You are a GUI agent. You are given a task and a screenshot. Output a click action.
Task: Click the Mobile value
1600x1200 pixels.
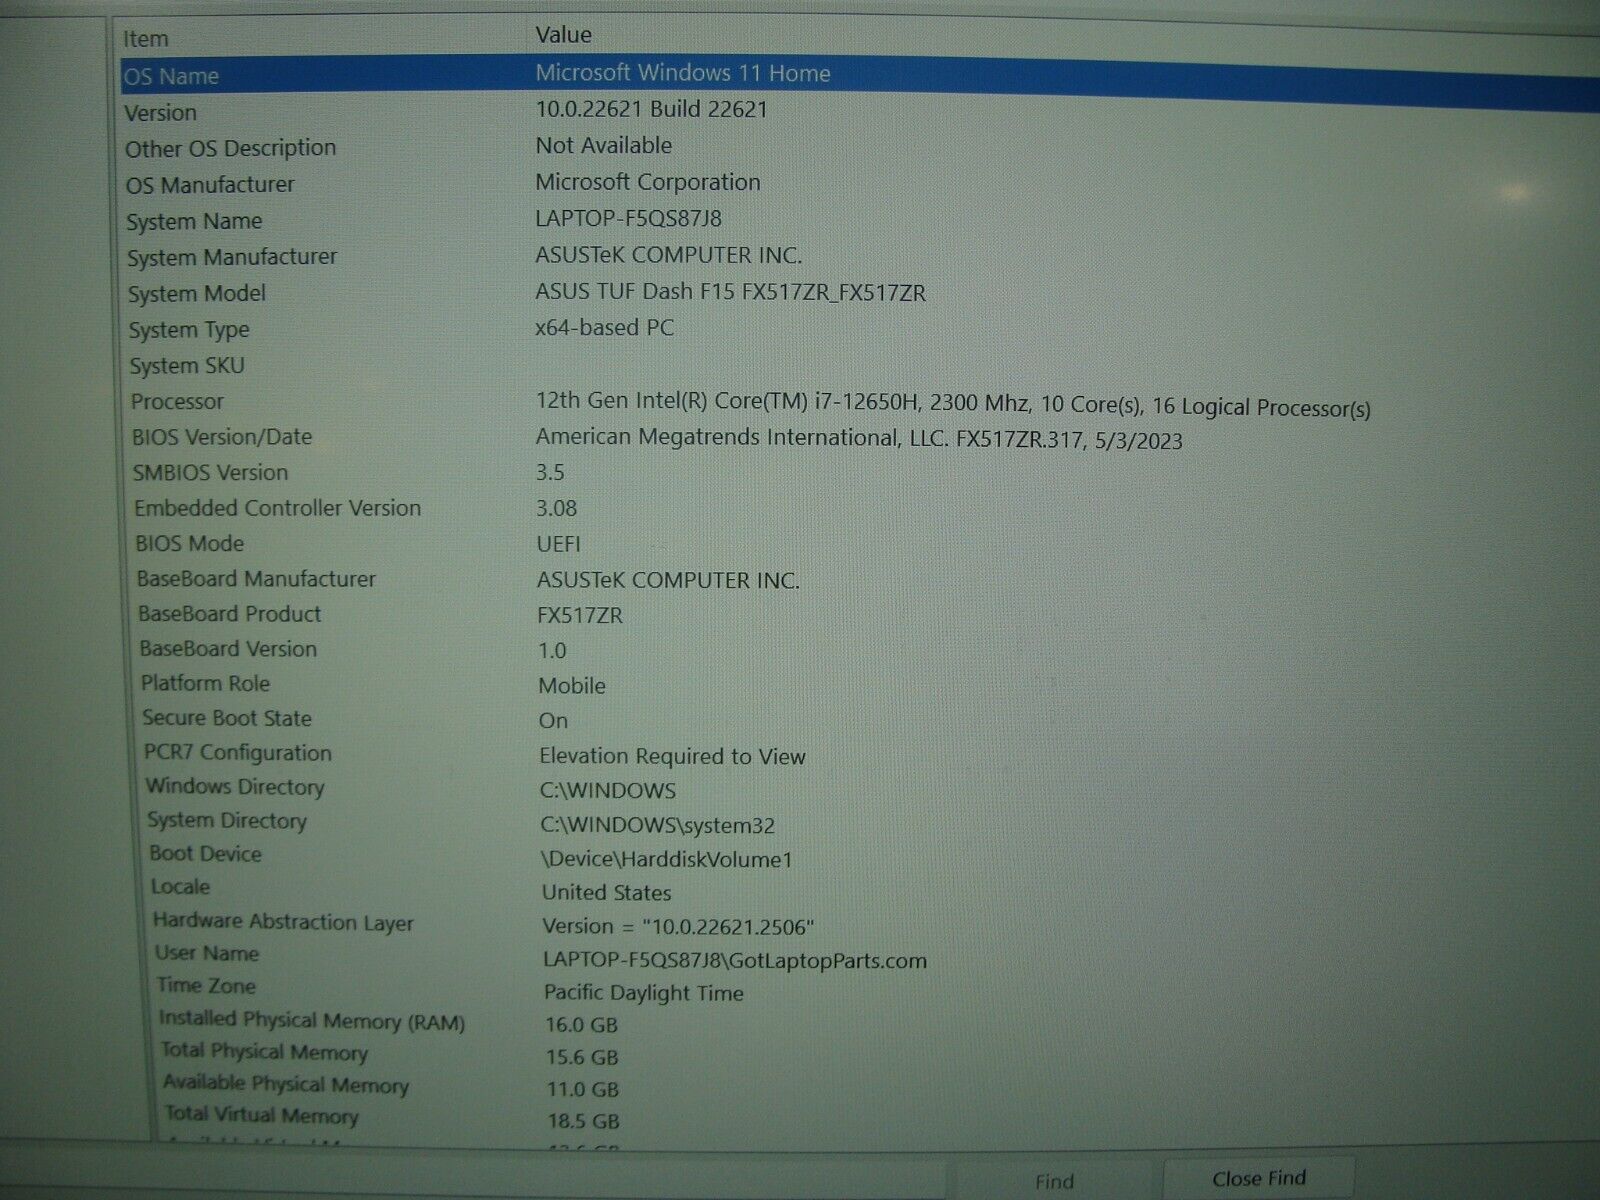click(x=572, y=686)
